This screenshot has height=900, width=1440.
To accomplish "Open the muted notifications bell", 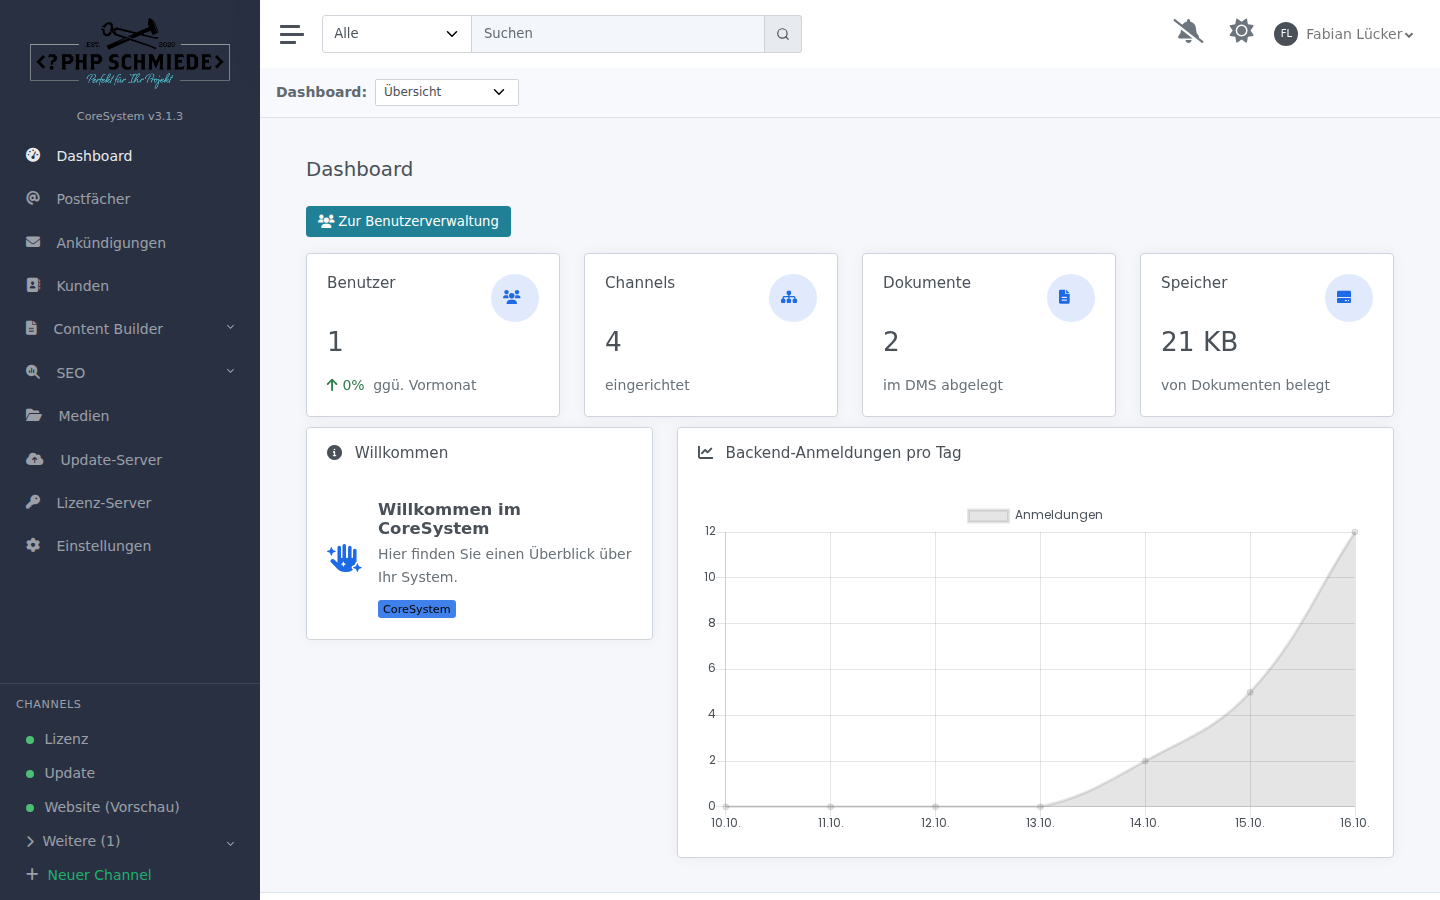I will point(1188,32).
